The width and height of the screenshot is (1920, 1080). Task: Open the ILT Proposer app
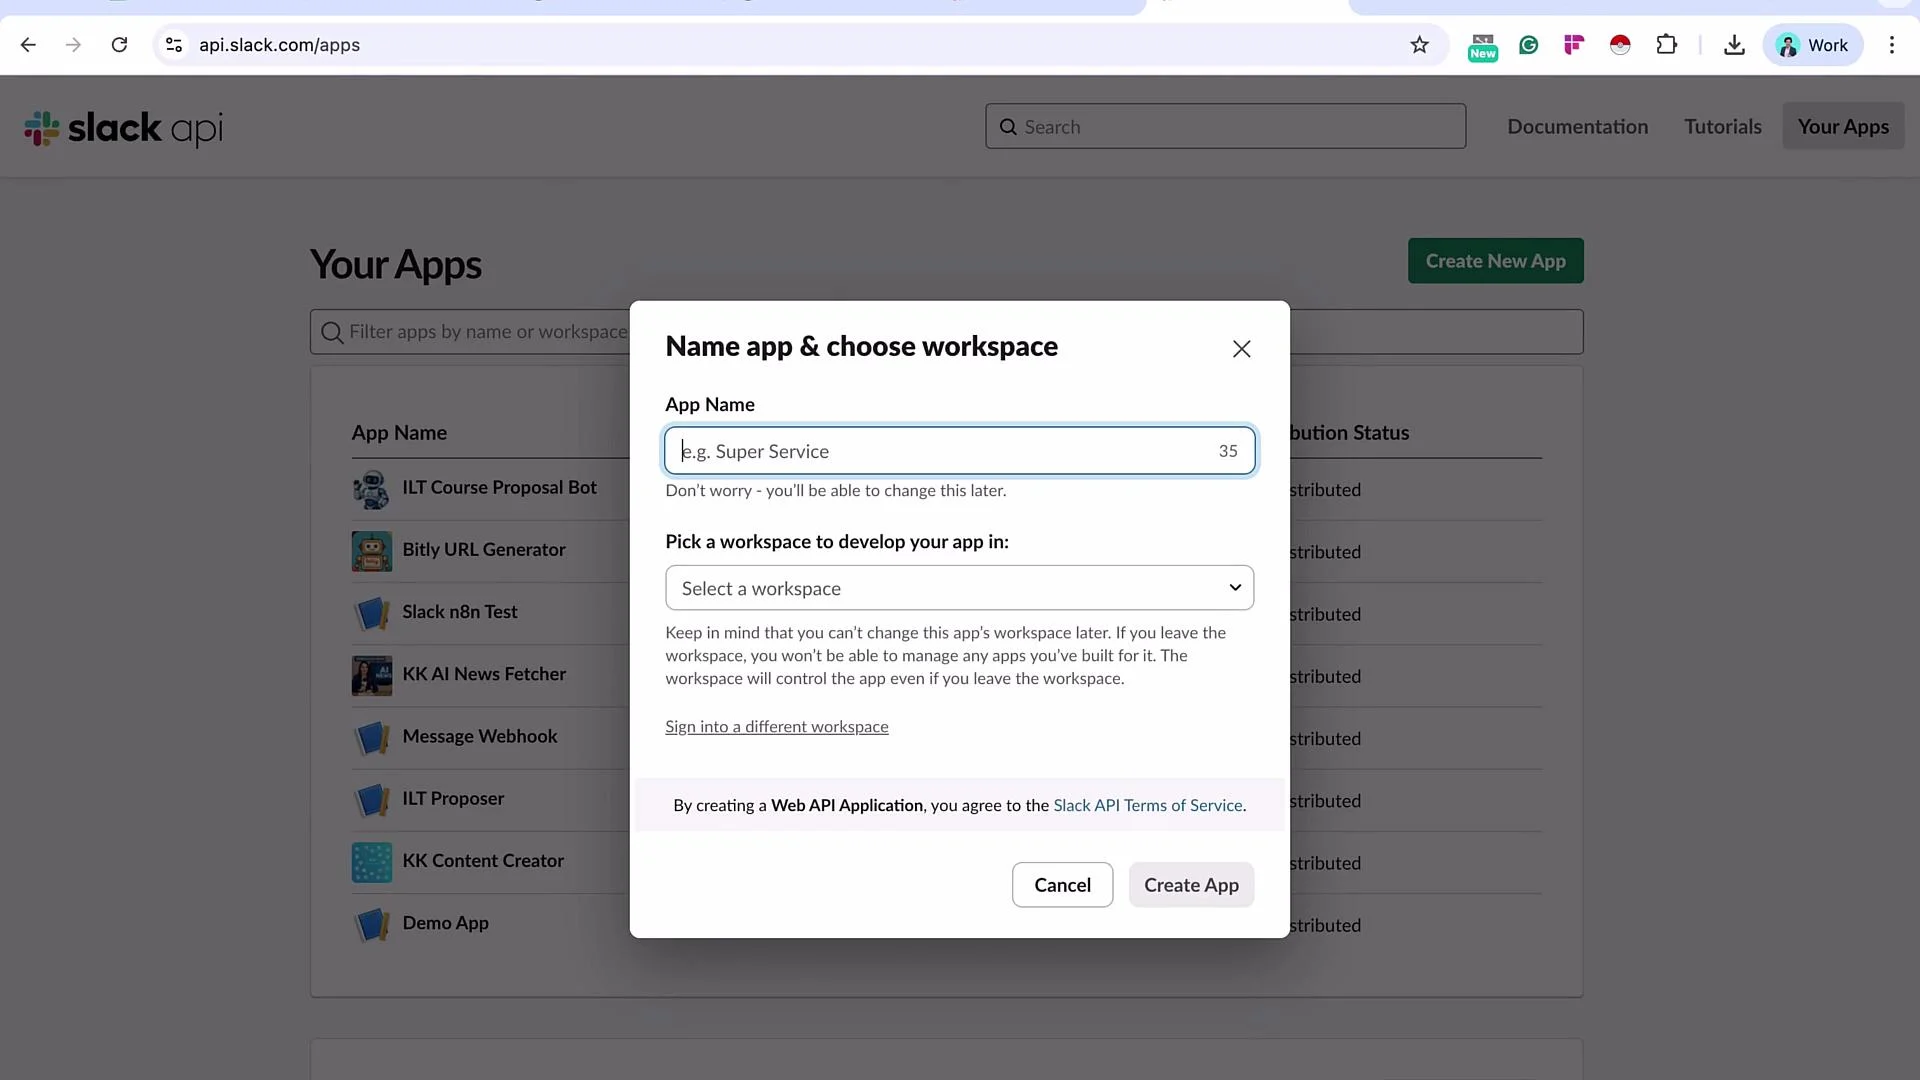click(453, 799)
